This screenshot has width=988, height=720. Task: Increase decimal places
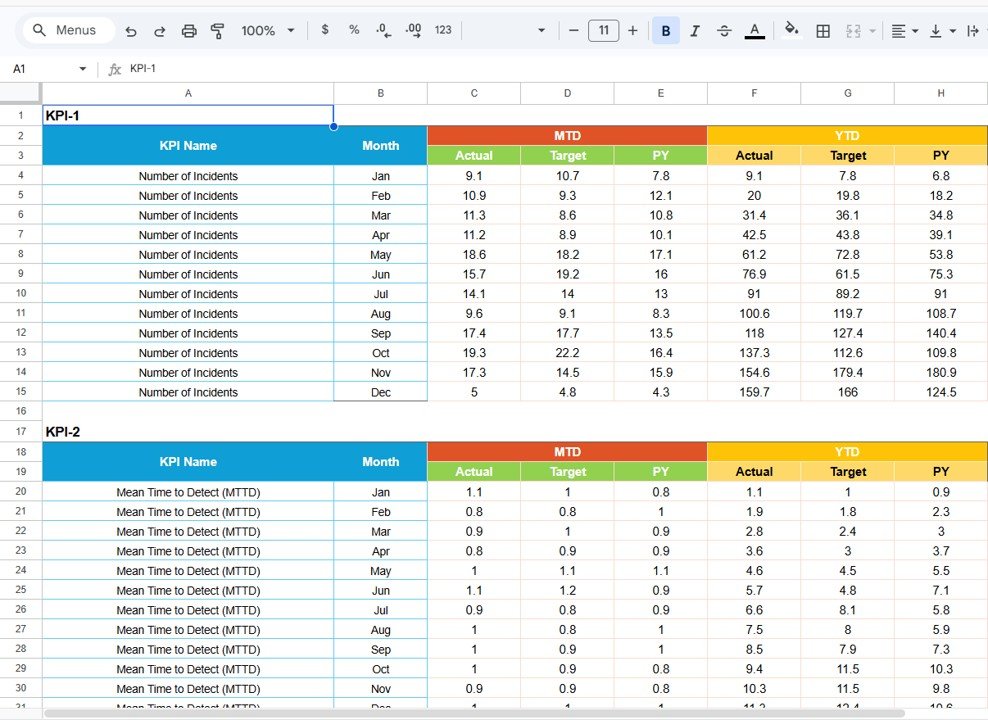pyautogui.click(x=412, y=30)
